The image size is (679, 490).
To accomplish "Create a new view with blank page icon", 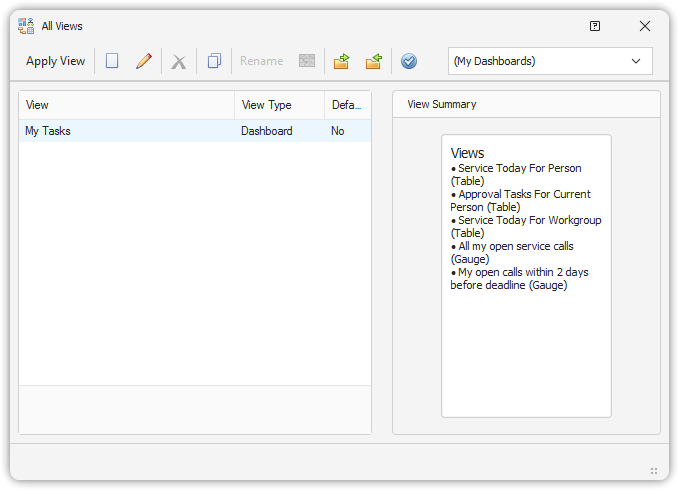I will 112,61.
